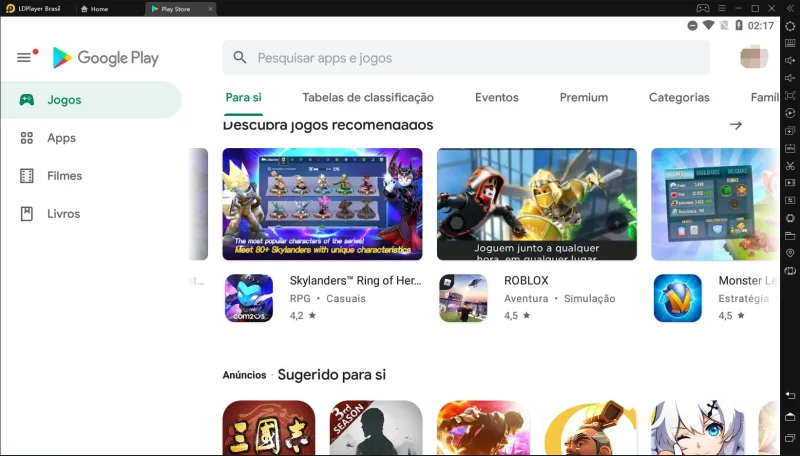This screenshot has width=800, height=456.
Task: Click the Android home button
Action: tap(790, 417)
